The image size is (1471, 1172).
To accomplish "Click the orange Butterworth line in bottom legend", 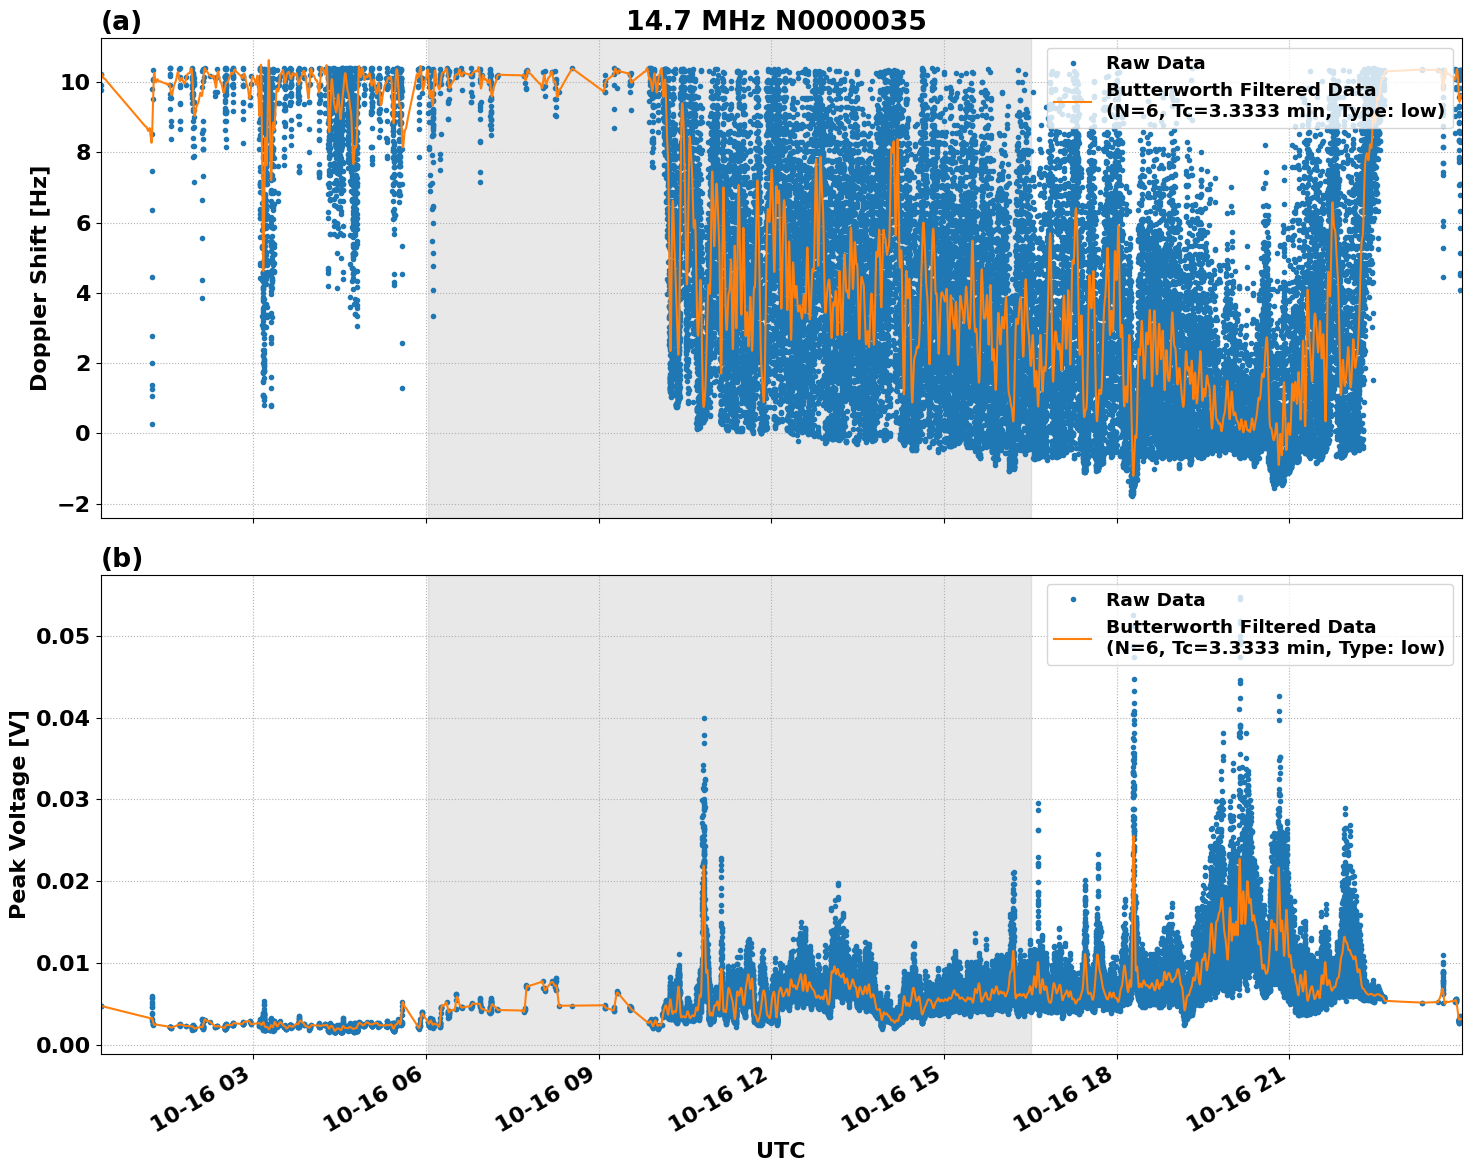I will tap(1073, 637).
